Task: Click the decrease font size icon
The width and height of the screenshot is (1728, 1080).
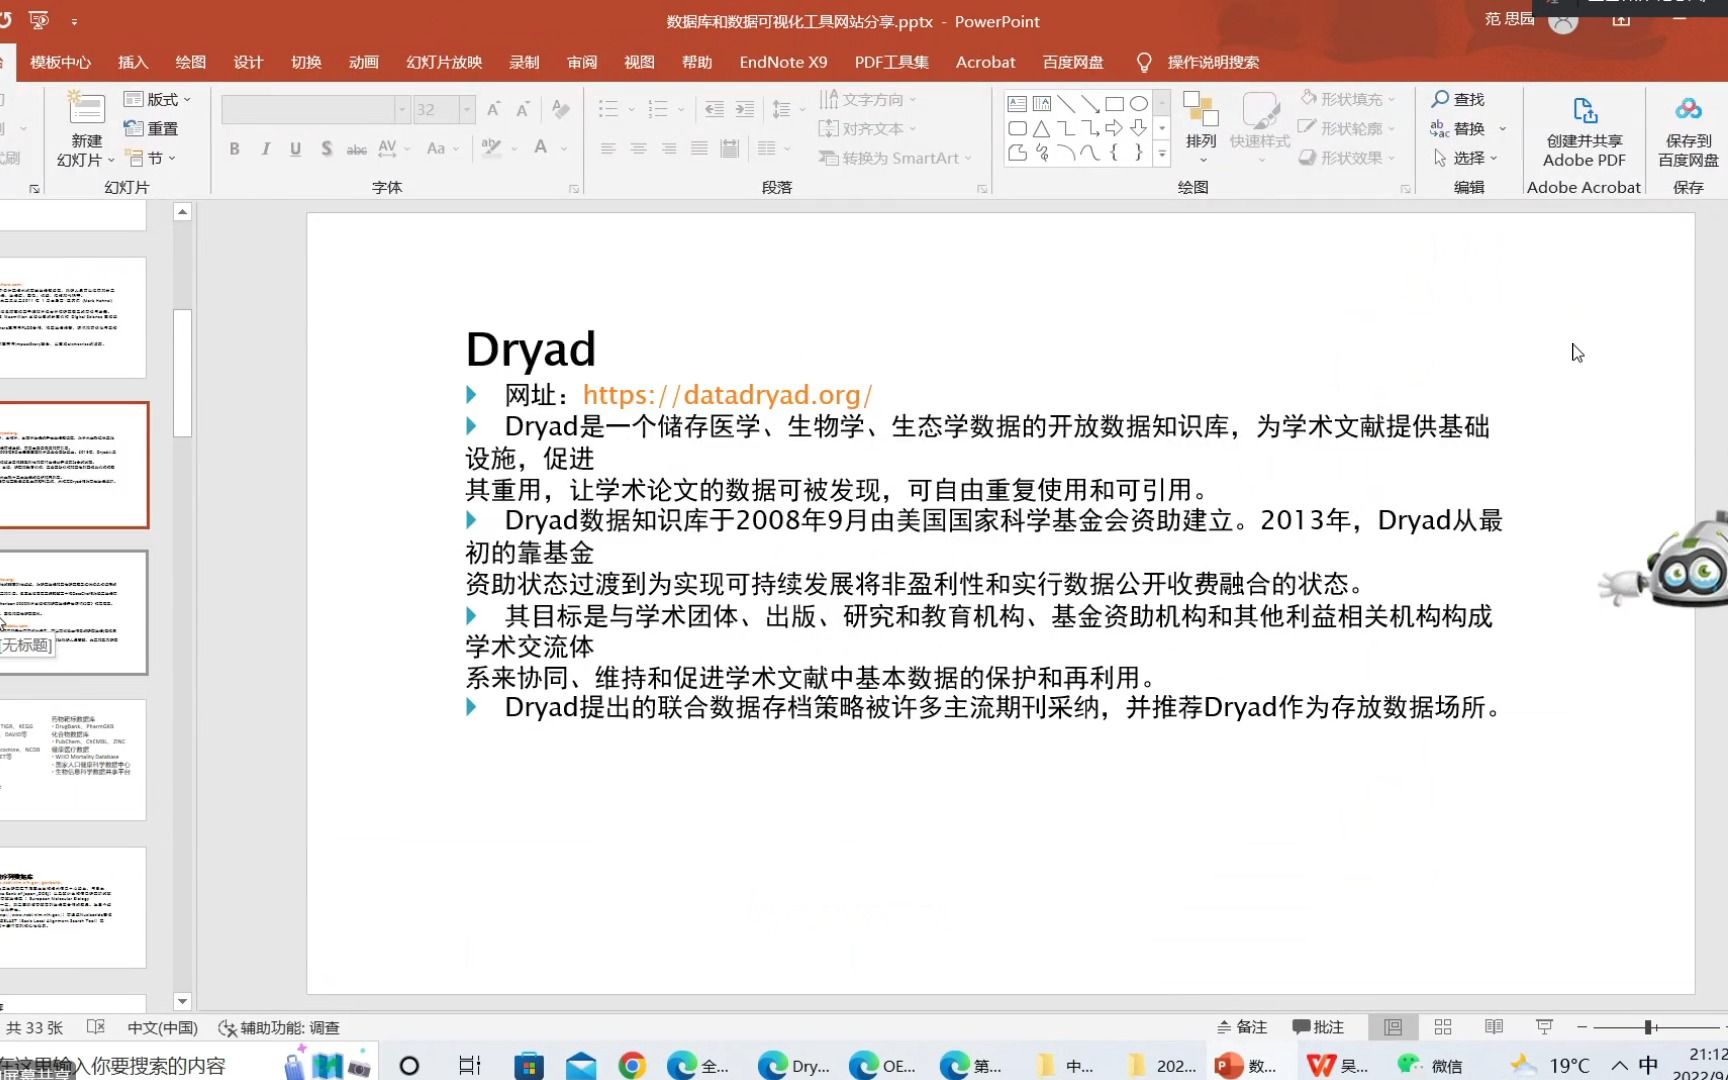Action: point(522,109)
